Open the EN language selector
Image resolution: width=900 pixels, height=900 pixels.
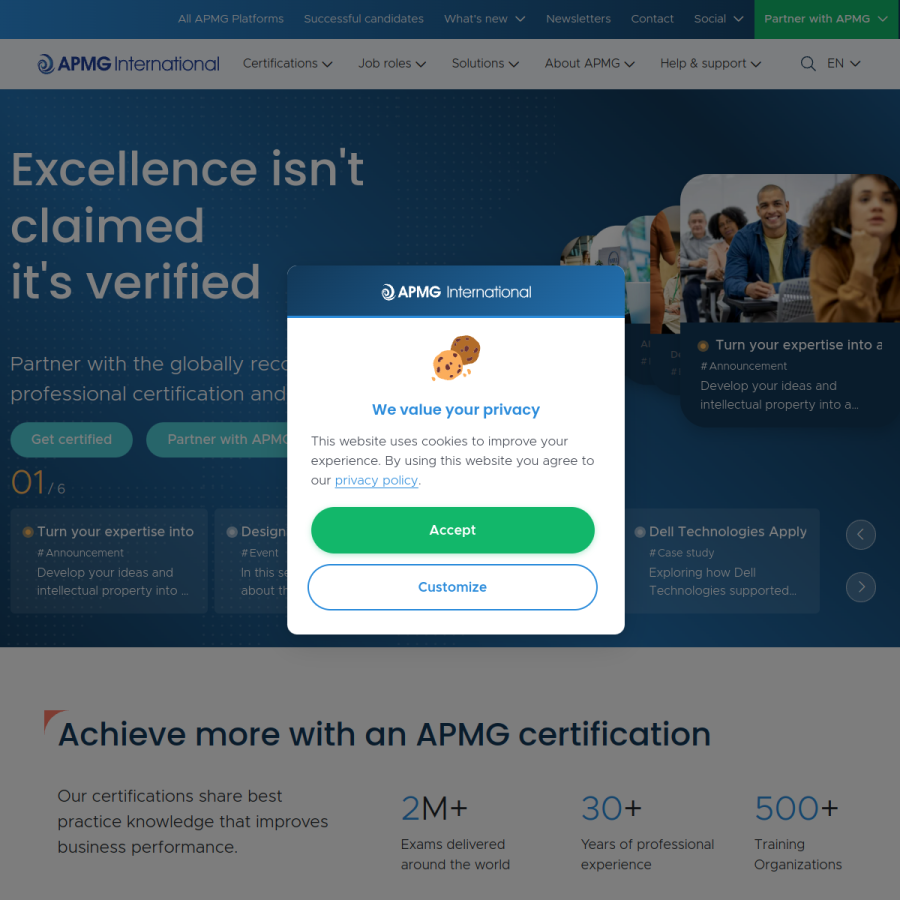tap(843, 64)
